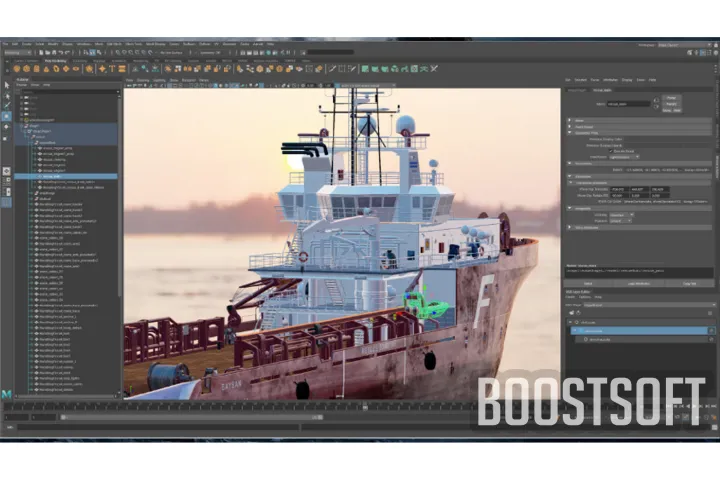
Task: Create a polygon cylinder from the shelf
Action: pos(36,69)
